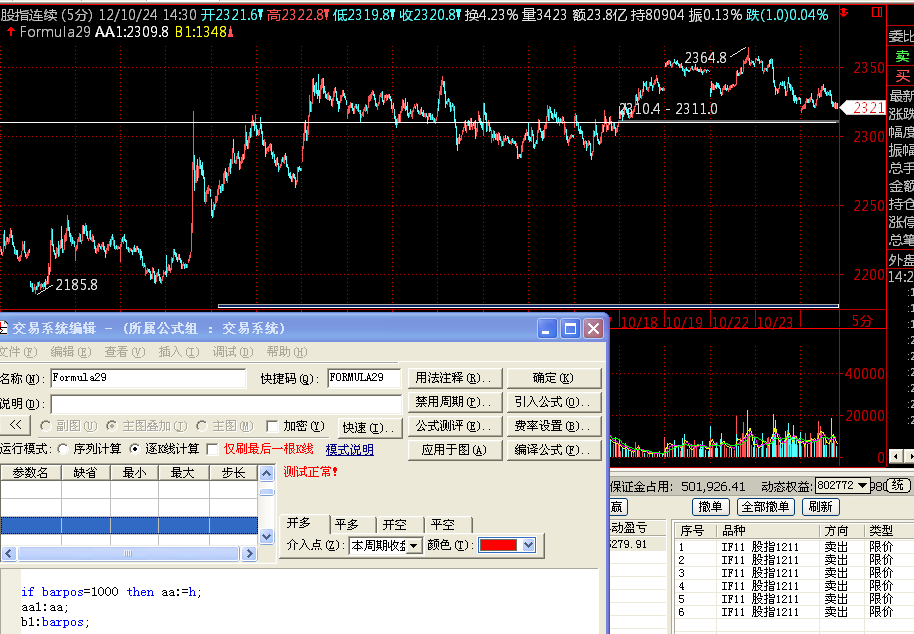
Task: Click the split-window icon at chart top-right corner
Action: (877, 12)
